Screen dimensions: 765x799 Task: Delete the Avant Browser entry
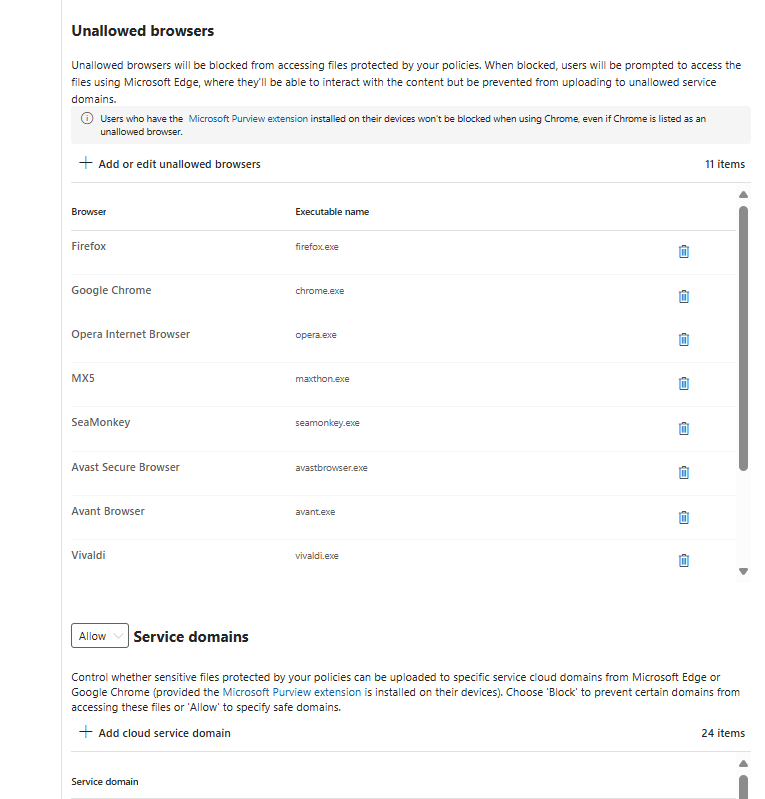pyautogui.click(x=684, y=517)
